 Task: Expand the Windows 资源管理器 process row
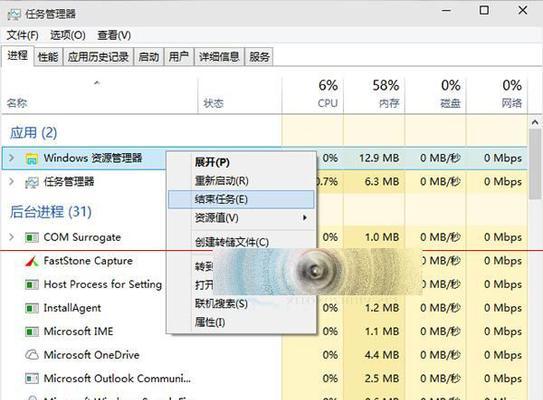[x=11, y=158]
